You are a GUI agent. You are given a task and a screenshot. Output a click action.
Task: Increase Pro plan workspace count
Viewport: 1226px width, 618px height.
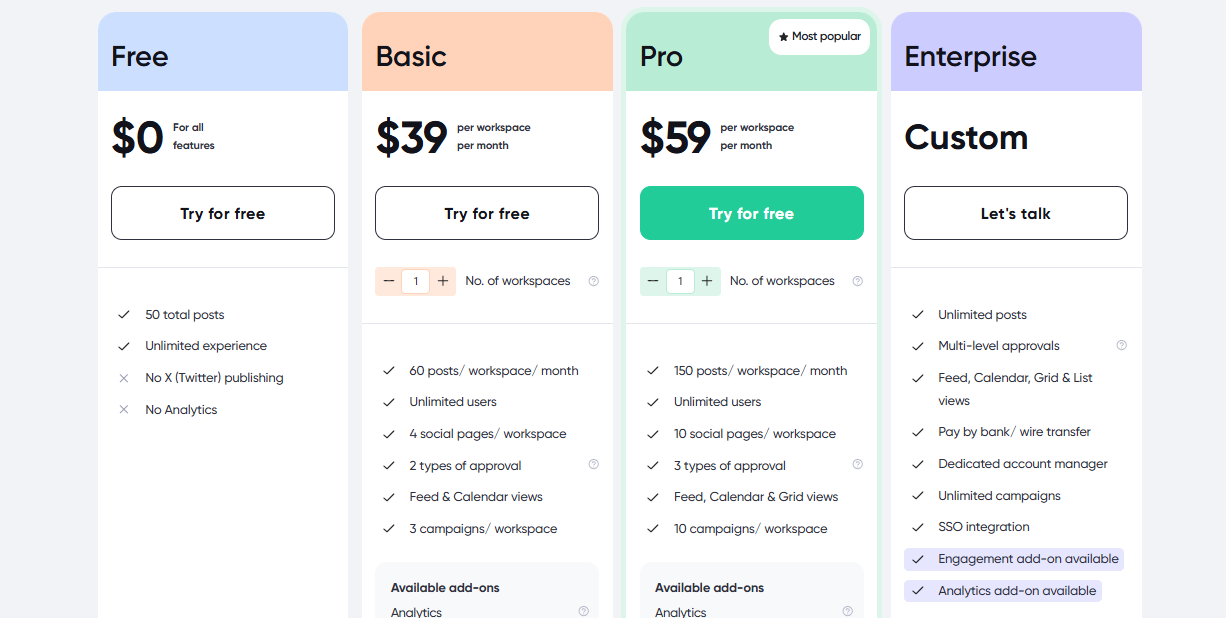click(x=707, y=281)
